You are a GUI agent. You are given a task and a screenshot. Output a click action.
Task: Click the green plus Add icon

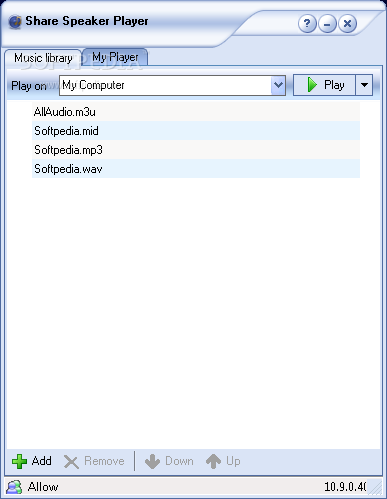pos(19,461)
